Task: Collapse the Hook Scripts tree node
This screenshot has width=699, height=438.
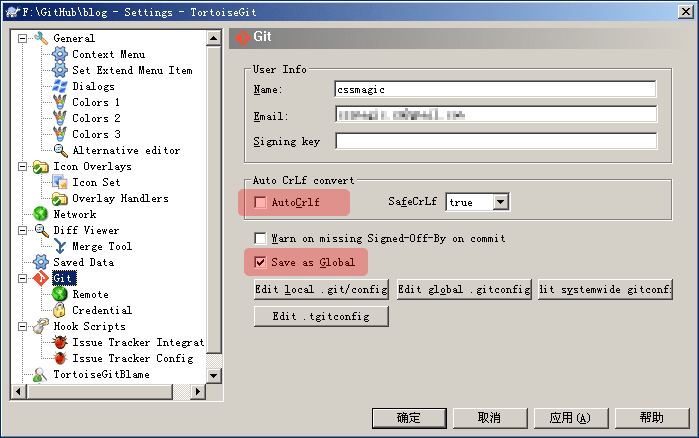Action: pos(22,326)
